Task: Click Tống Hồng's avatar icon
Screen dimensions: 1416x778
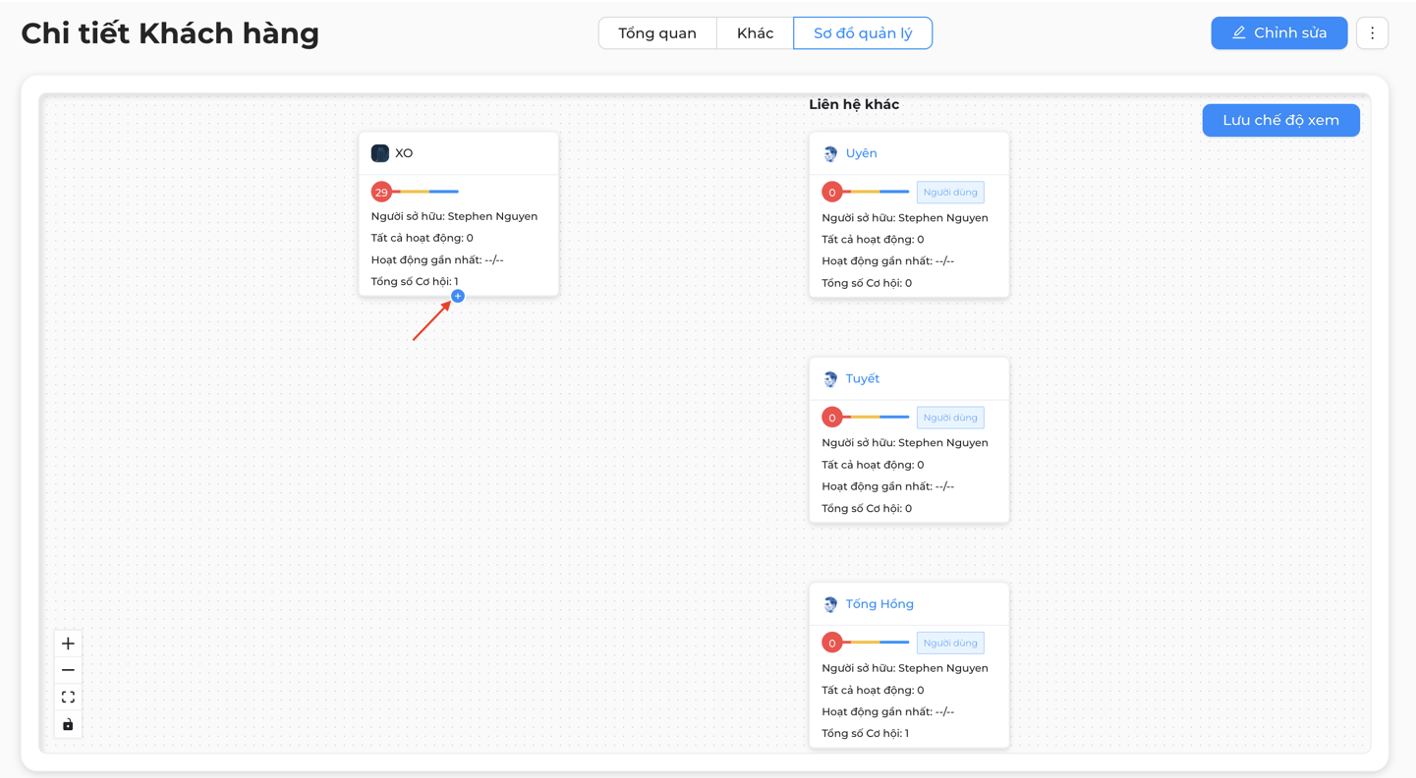Action: pyautogui.click(x=830, y=604)
